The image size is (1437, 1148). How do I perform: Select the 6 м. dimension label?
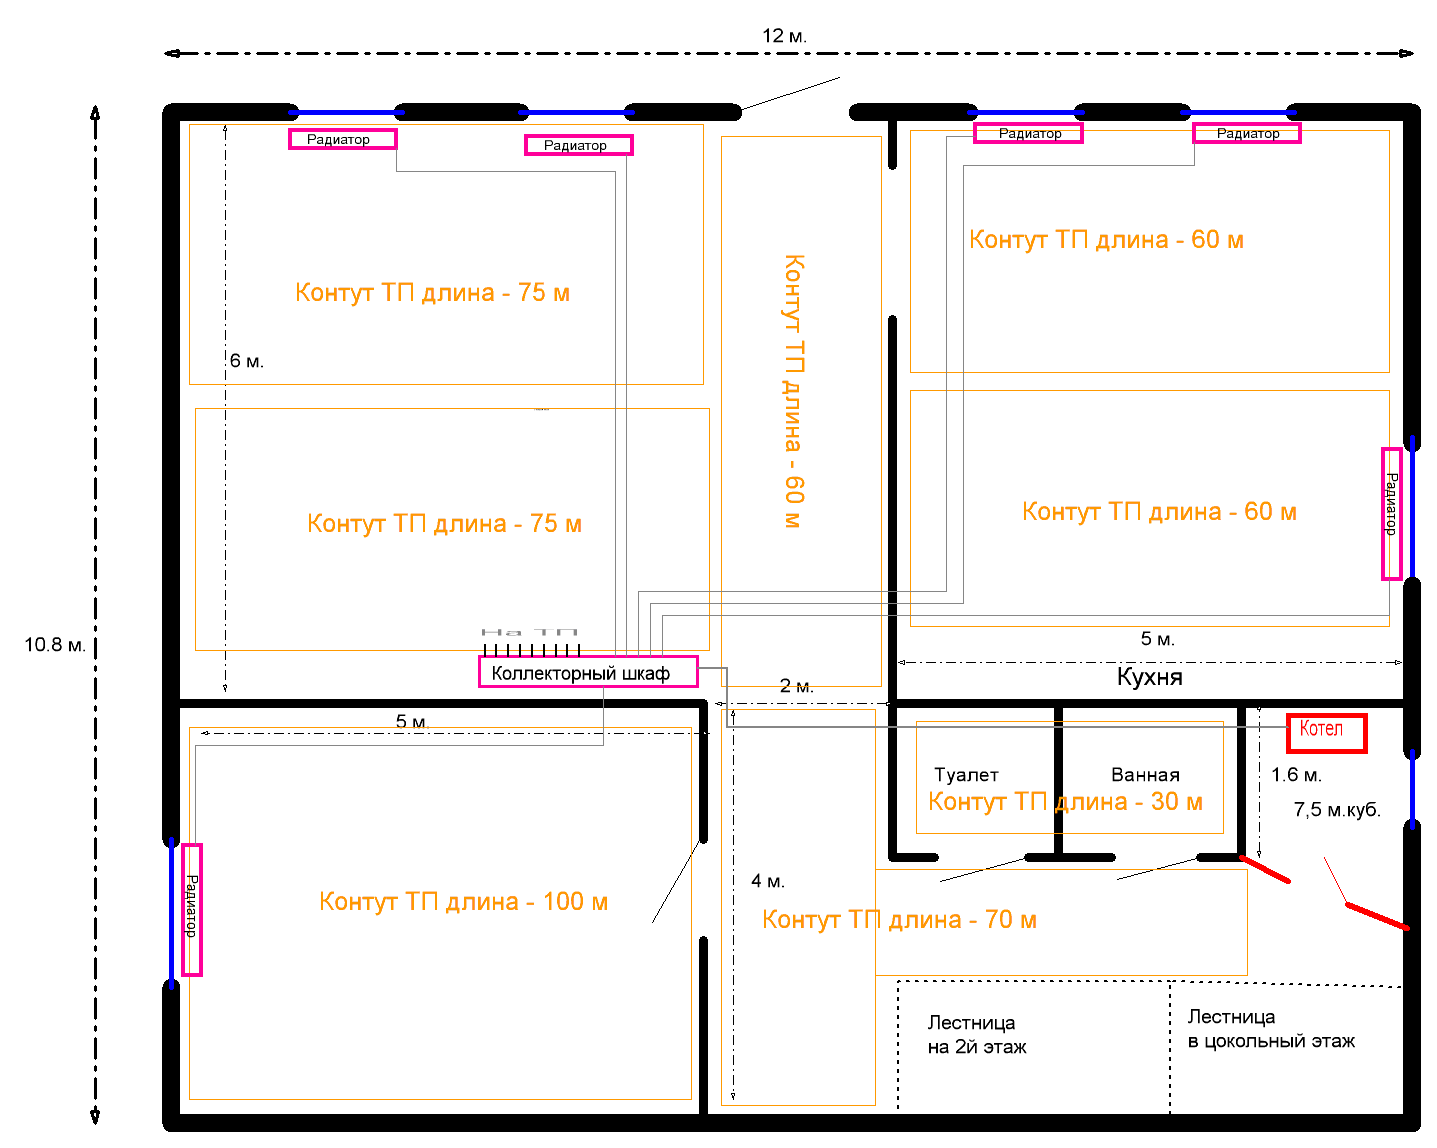coord(246,361)
